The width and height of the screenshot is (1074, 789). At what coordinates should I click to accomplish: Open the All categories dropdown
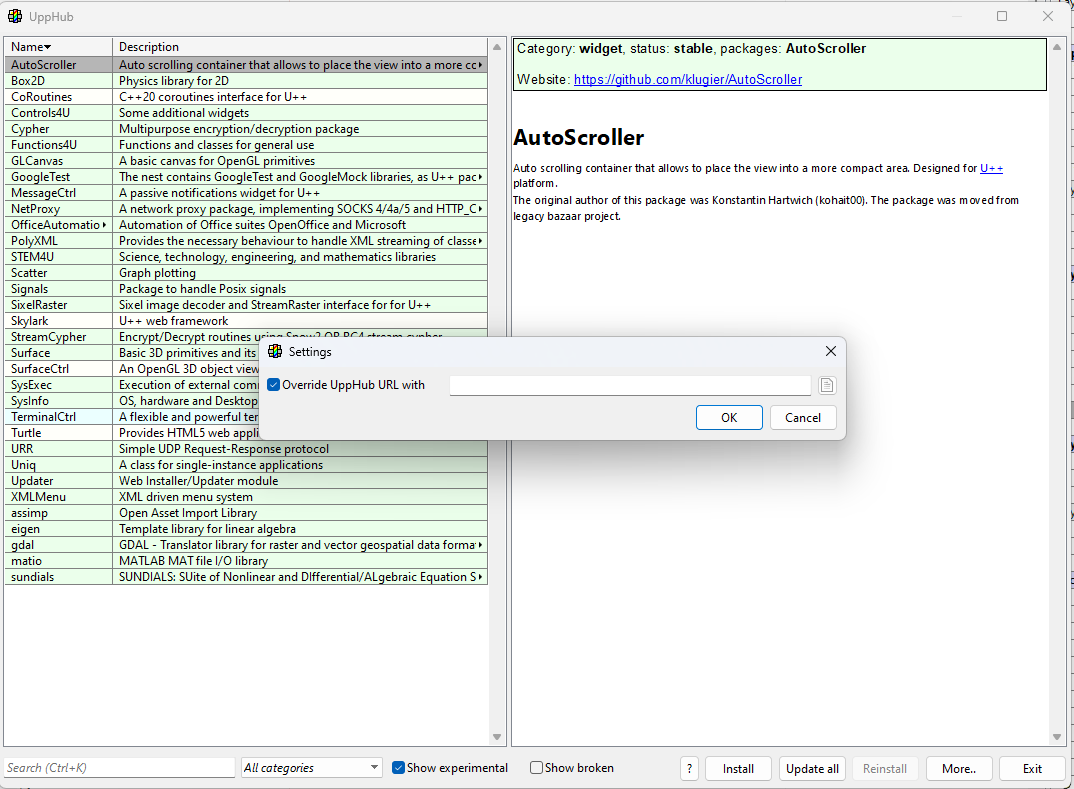[312, 768]
